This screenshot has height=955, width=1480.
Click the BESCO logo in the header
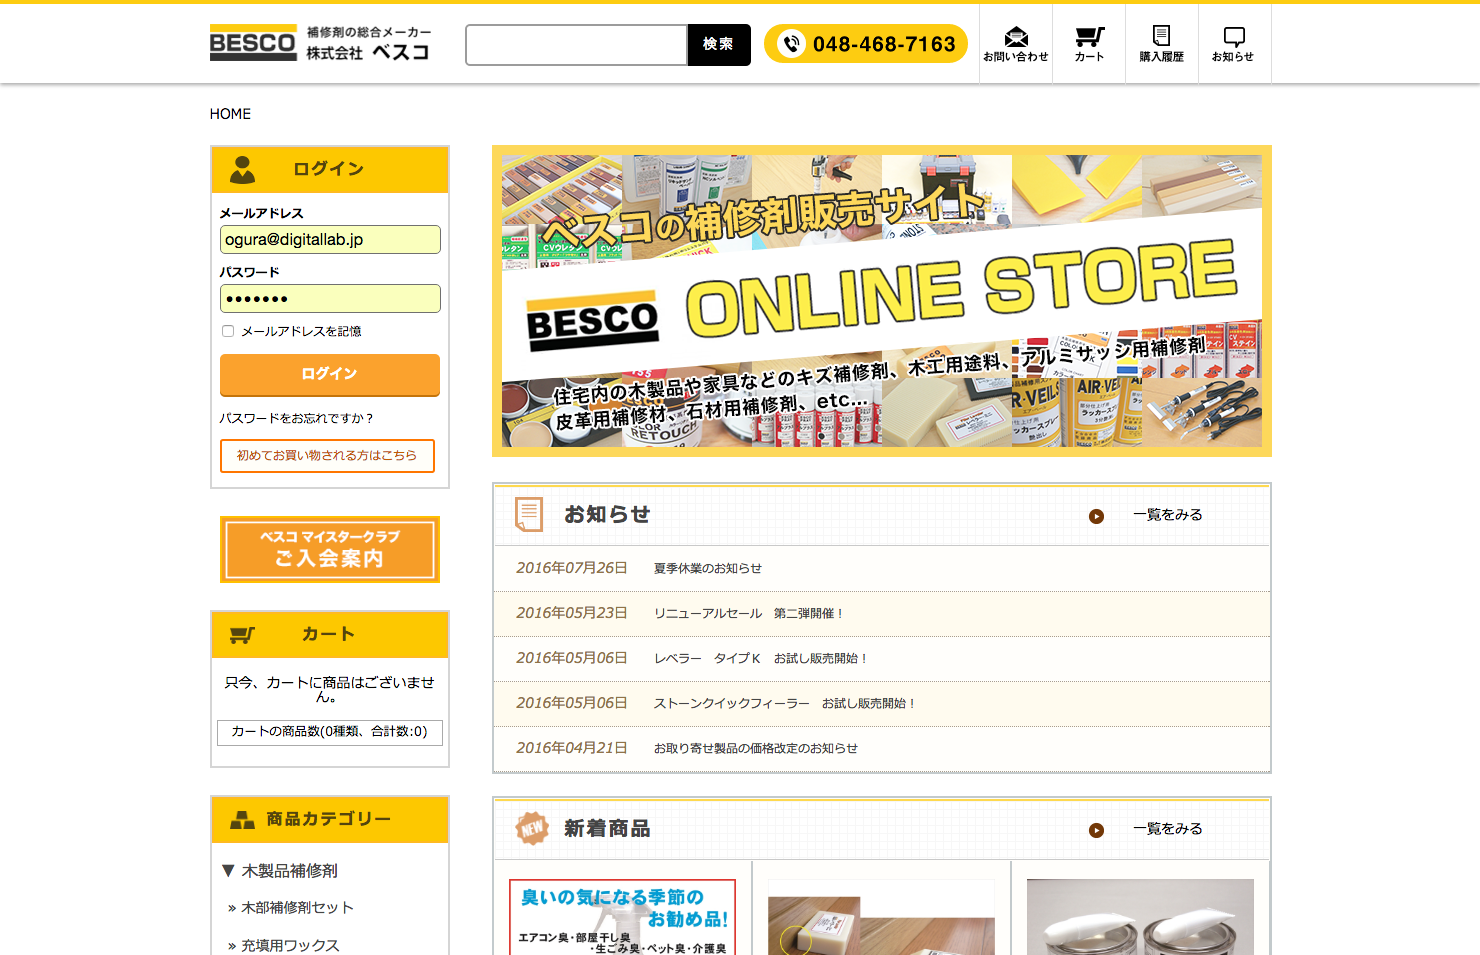point(253,43)
